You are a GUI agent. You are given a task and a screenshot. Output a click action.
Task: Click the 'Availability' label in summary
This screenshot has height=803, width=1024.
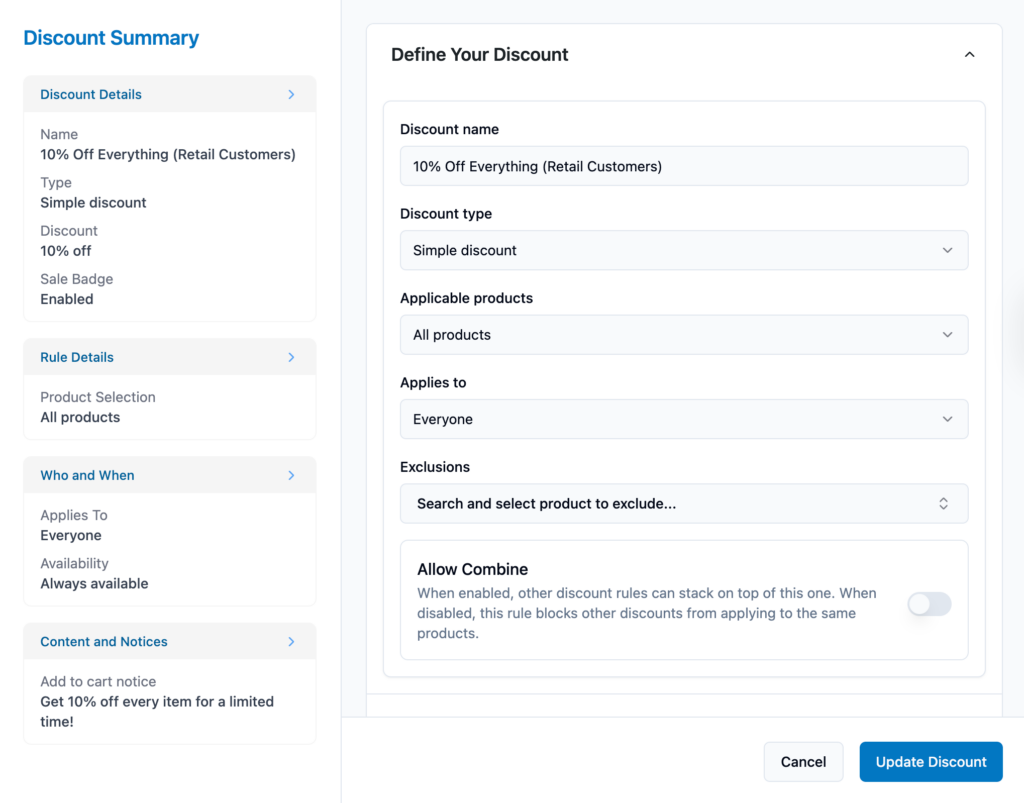tap(74, 563)
